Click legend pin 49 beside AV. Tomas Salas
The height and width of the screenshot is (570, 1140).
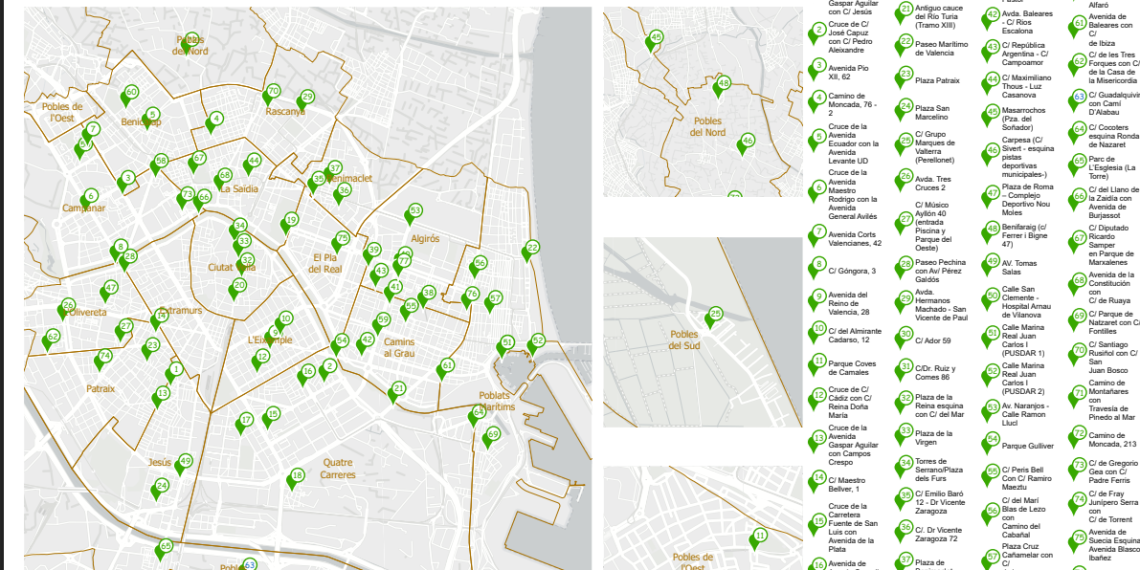pyautogui.click(x=990, y=265)
